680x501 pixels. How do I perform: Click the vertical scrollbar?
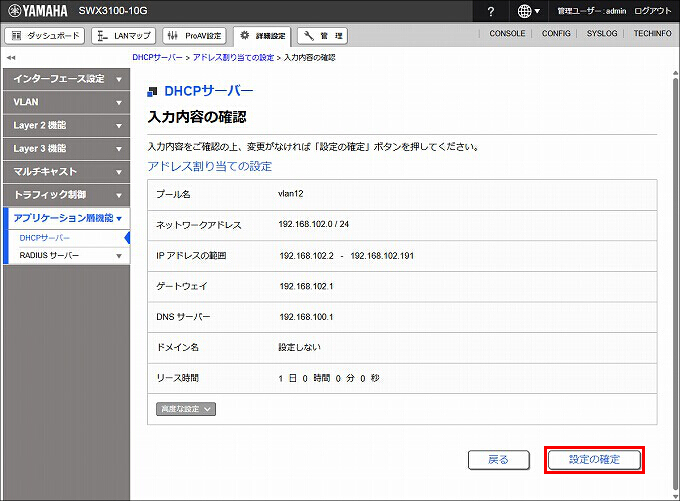click(675, 282)
